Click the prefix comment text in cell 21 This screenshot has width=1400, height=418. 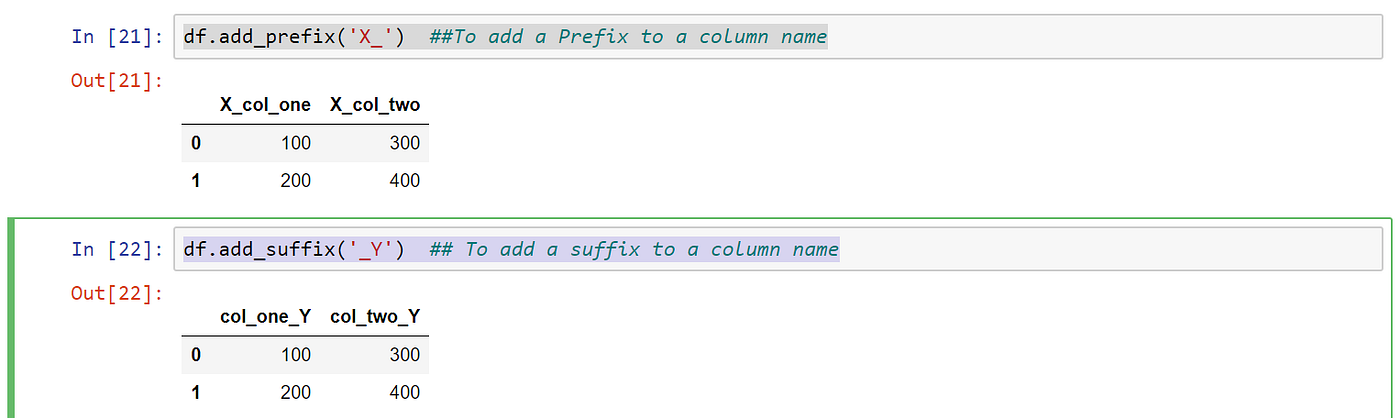pyautogui.click(x=628, y=37)
